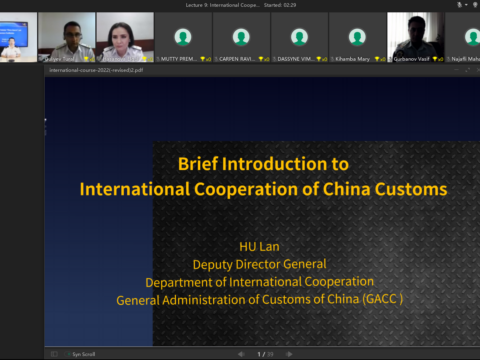Click the trophy icon on CARPEN RAVI tile
Viewport: 480px width, 360px height.
click(261, 59)
